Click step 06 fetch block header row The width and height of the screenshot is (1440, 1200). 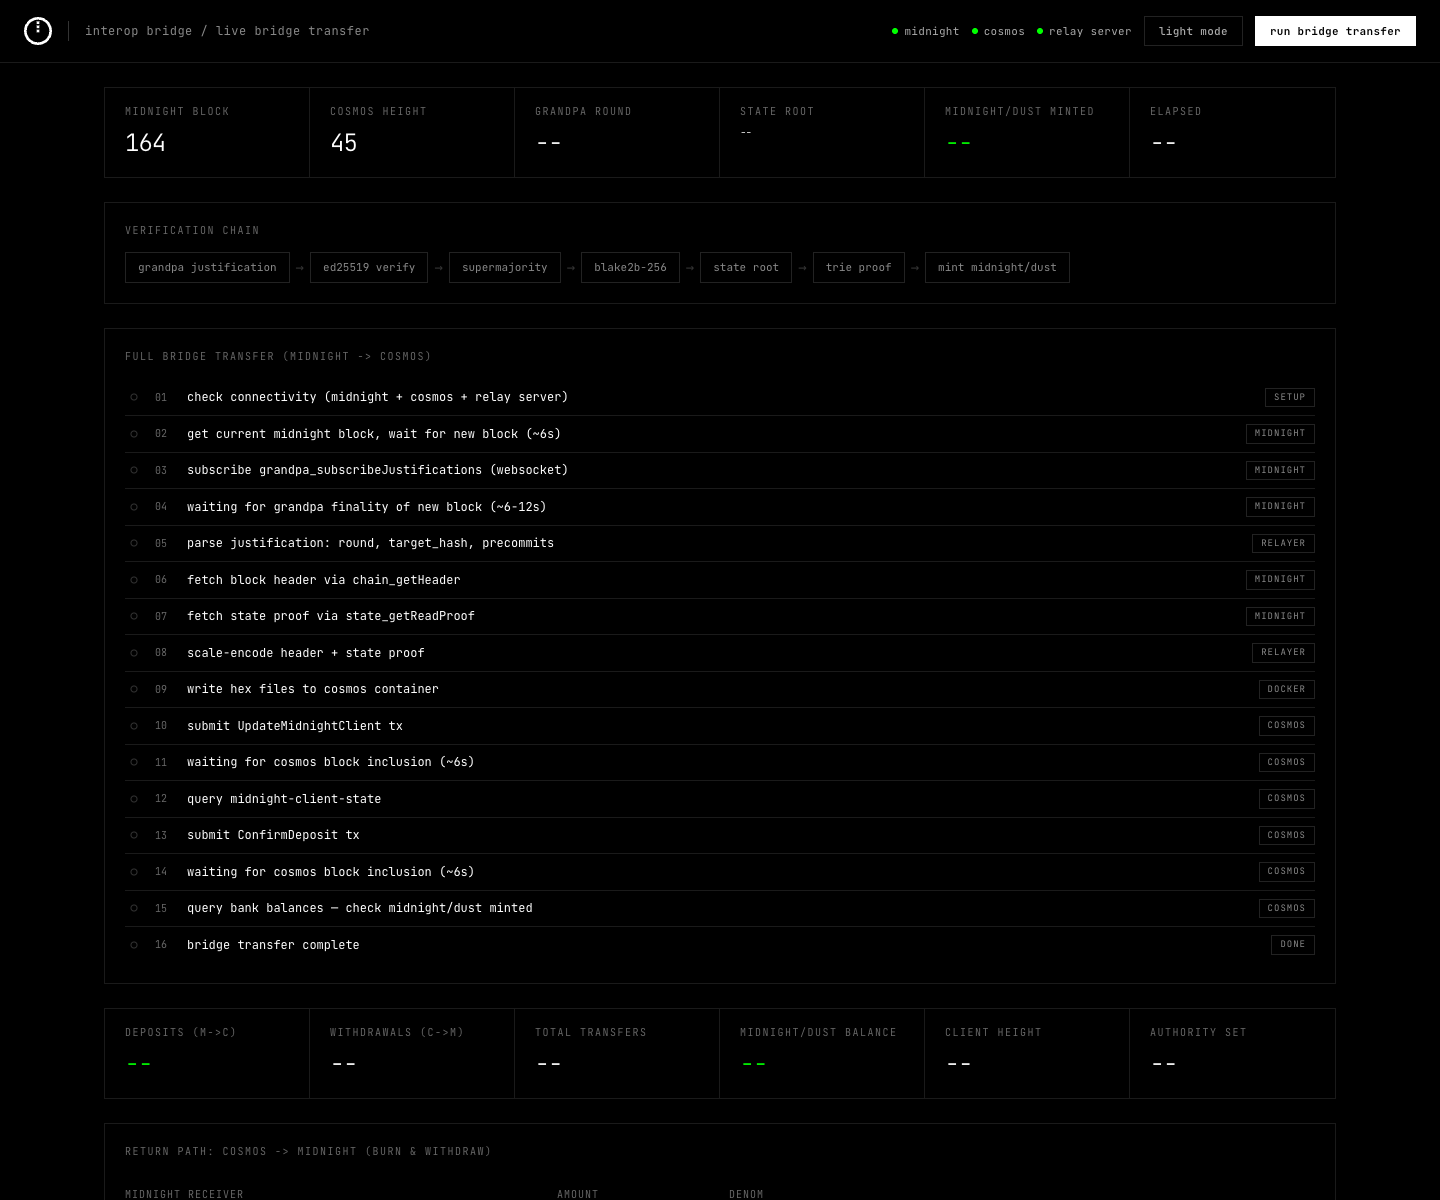click(x=720, y=580)
